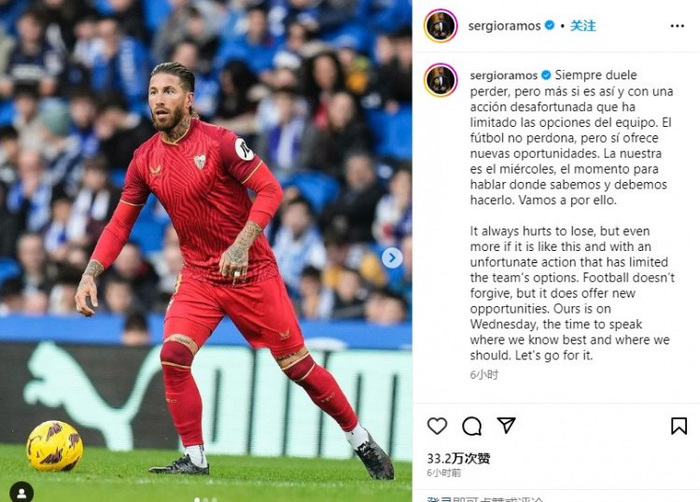This screenshot has width=700, height=502.
Task: Click the tagged people icon on the photo
Action: pos(21,493)
